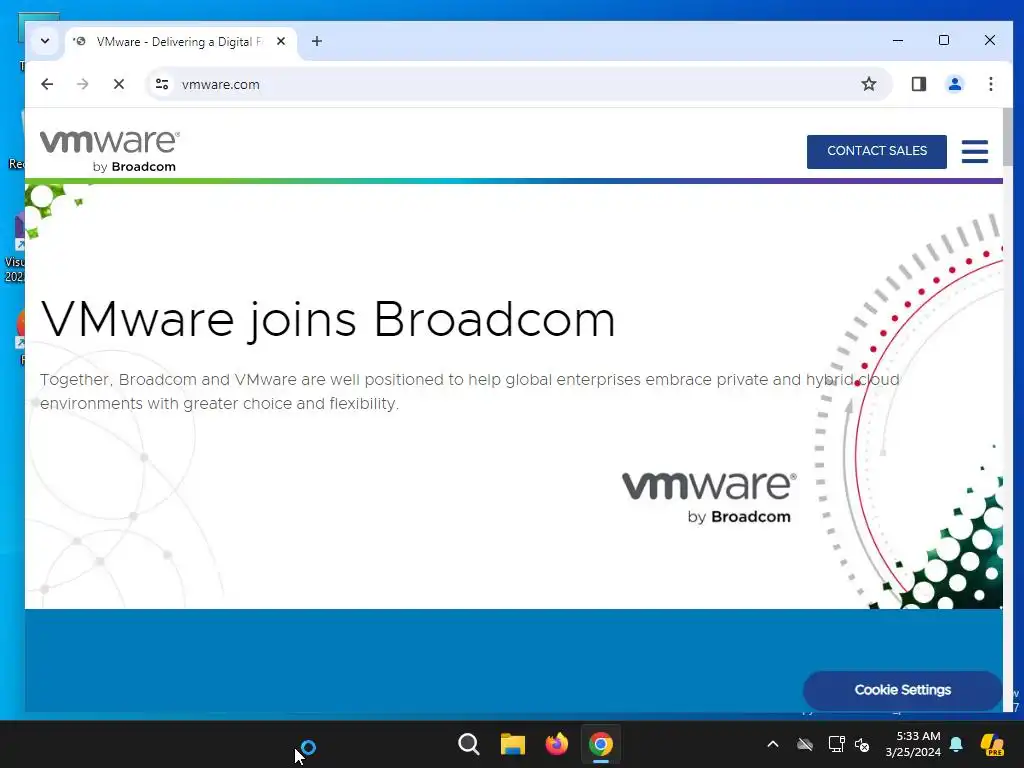
Task: Bookmark this page with the star icon
Action: click(x=869, y=84)
